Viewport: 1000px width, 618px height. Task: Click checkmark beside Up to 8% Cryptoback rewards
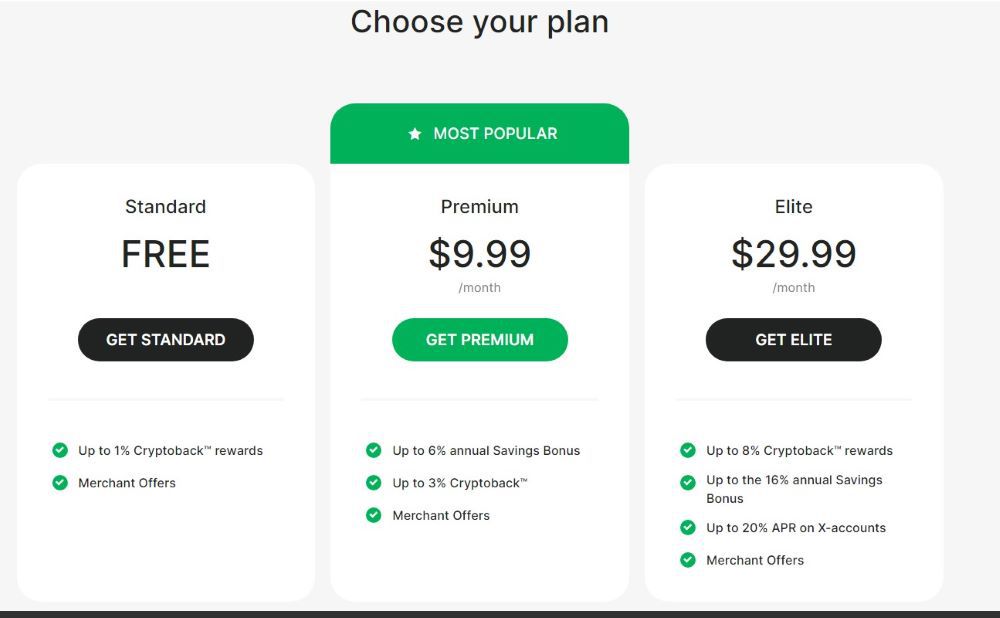687,450
